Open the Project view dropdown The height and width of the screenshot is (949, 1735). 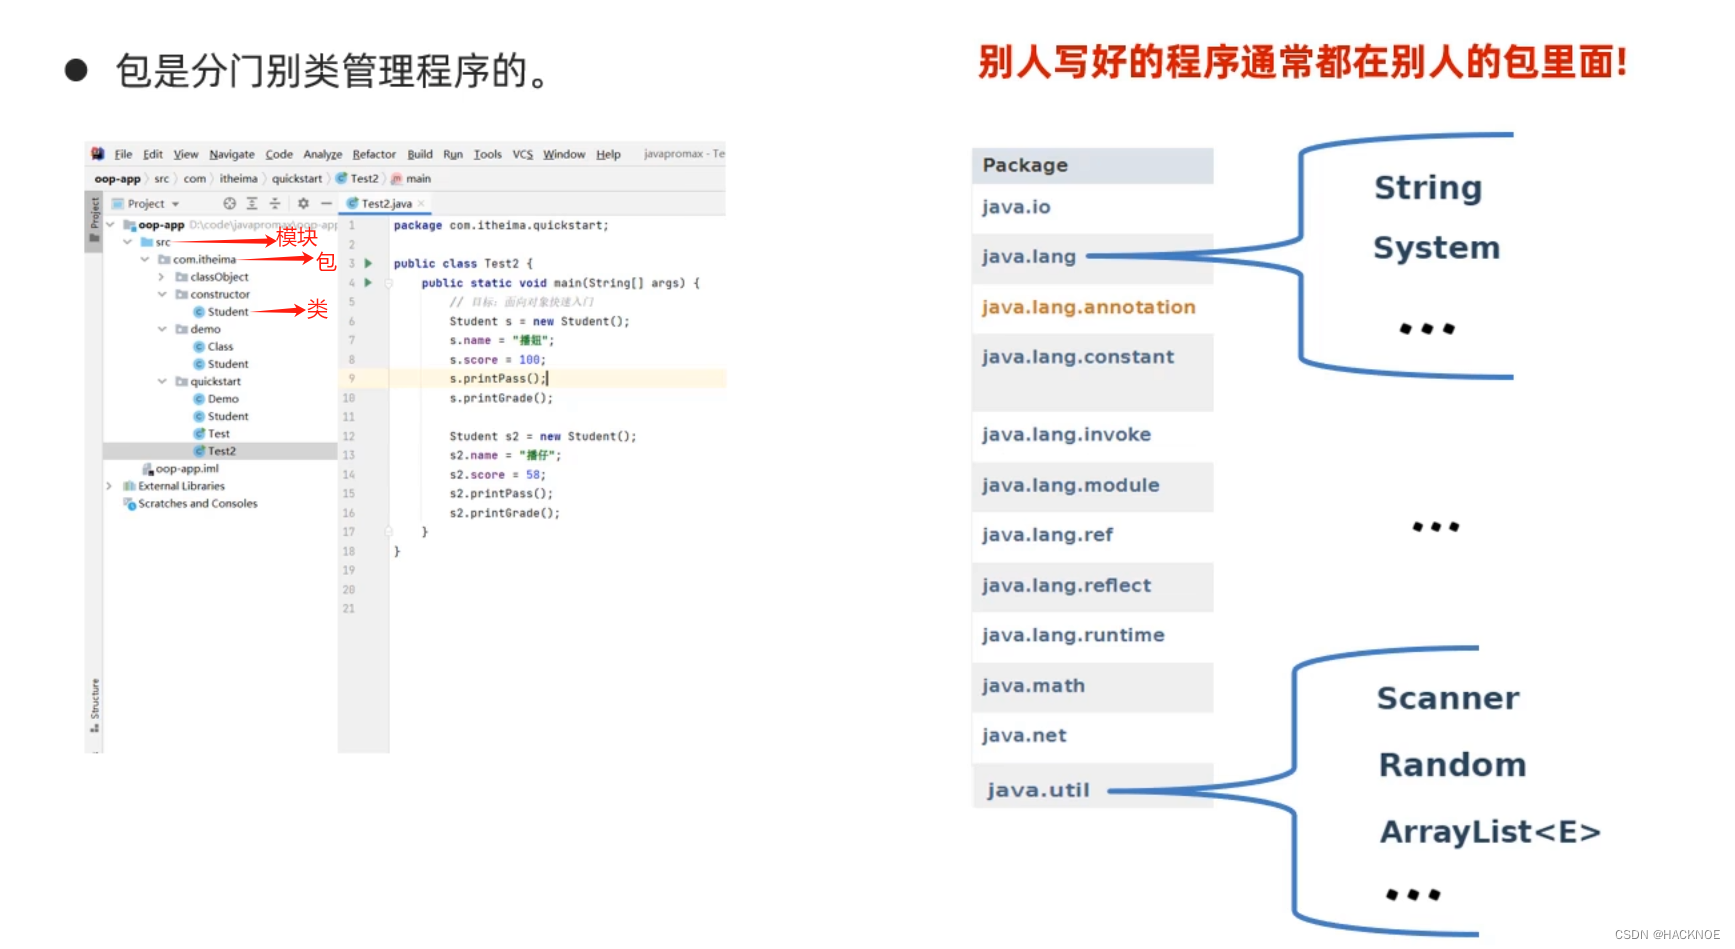[147, 204]
